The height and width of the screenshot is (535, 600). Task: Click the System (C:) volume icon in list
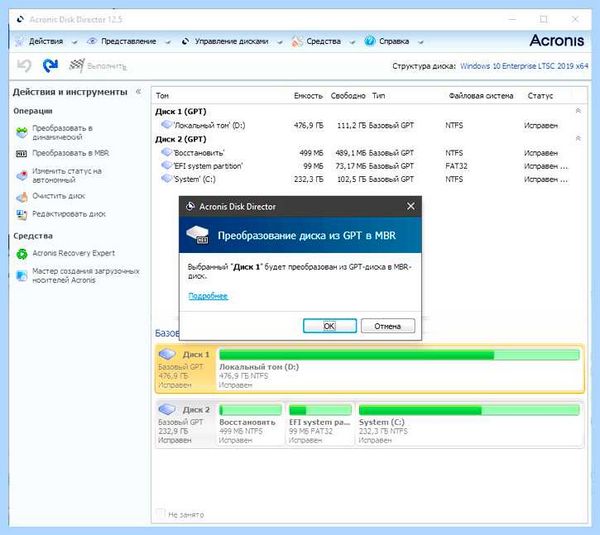(x=166, y=178)
